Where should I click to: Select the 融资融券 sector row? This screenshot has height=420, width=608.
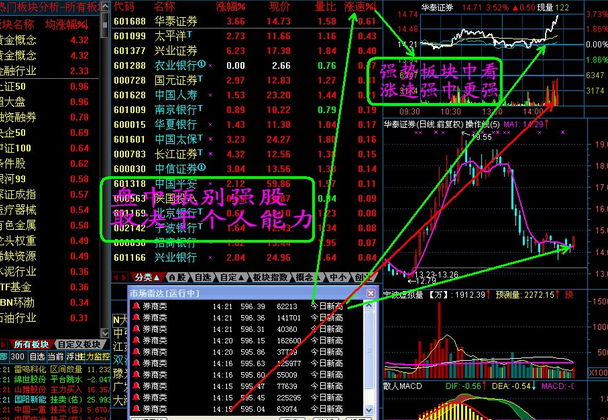pos(50,117)
